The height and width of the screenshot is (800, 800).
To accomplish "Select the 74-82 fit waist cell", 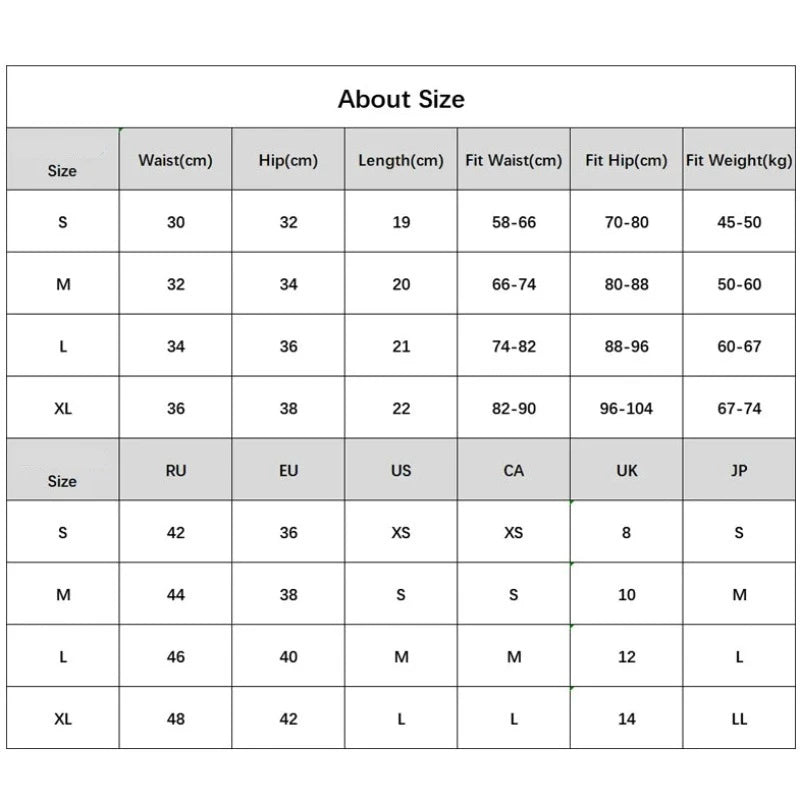I will (514, 346).
